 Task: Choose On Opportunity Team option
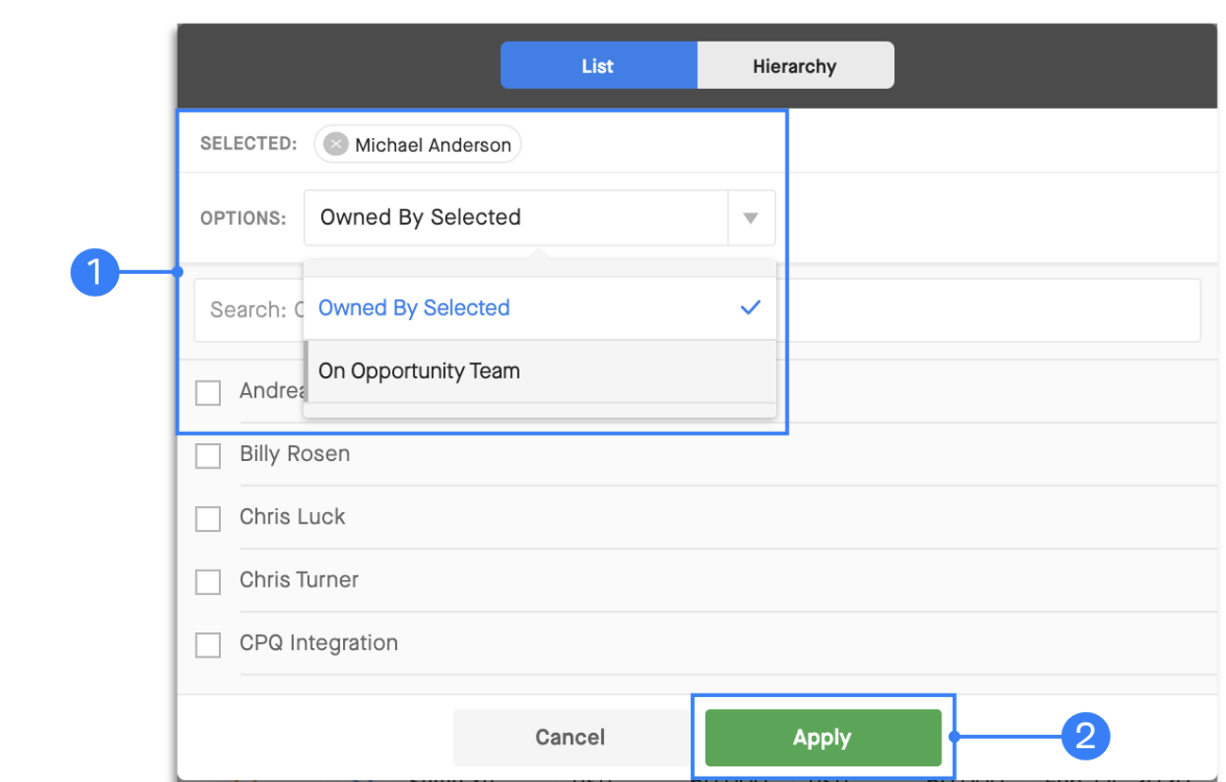click(540, 371)
